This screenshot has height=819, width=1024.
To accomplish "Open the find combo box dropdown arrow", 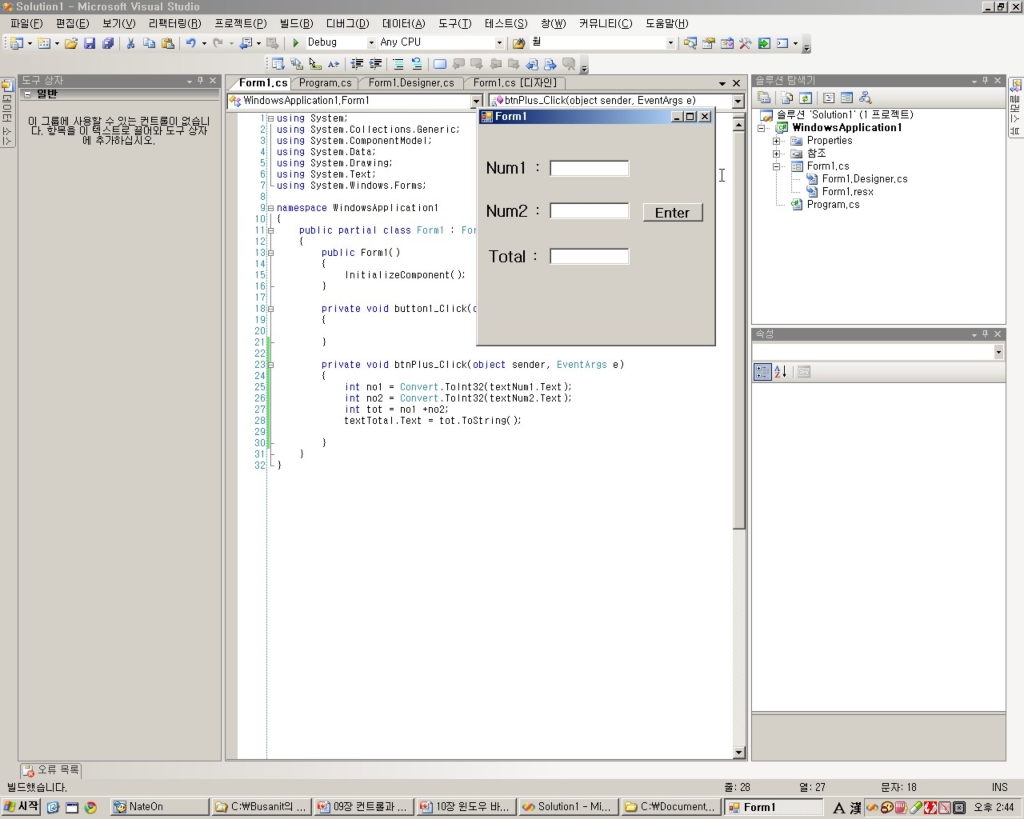I will coord(670,42).
